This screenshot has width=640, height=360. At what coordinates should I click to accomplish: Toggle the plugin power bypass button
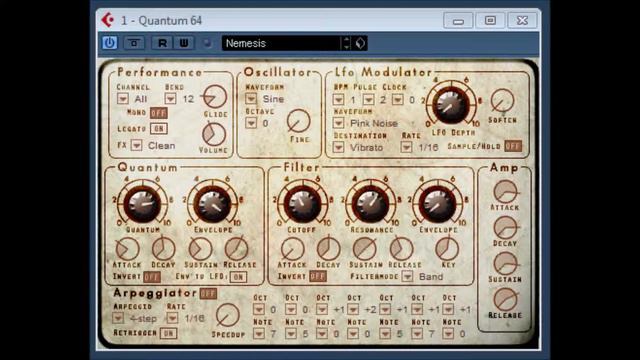109,43
